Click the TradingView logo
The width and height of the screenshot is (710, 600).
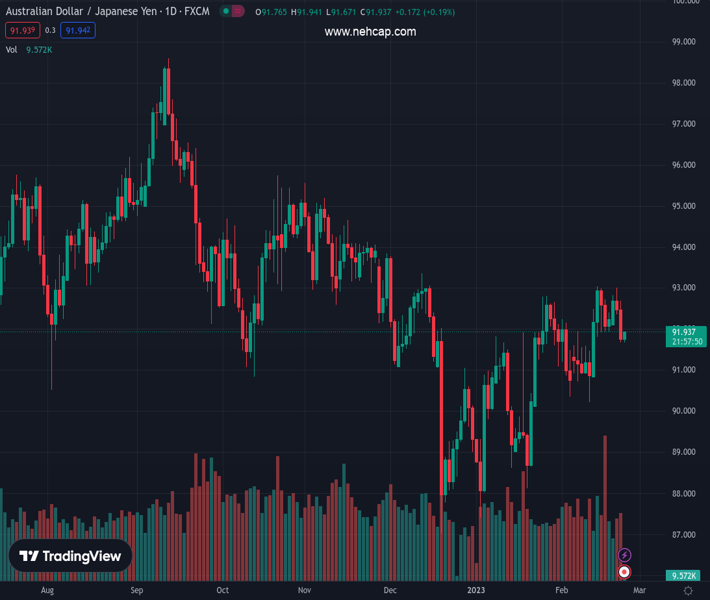pyautogui.click(x=71, y=556)
